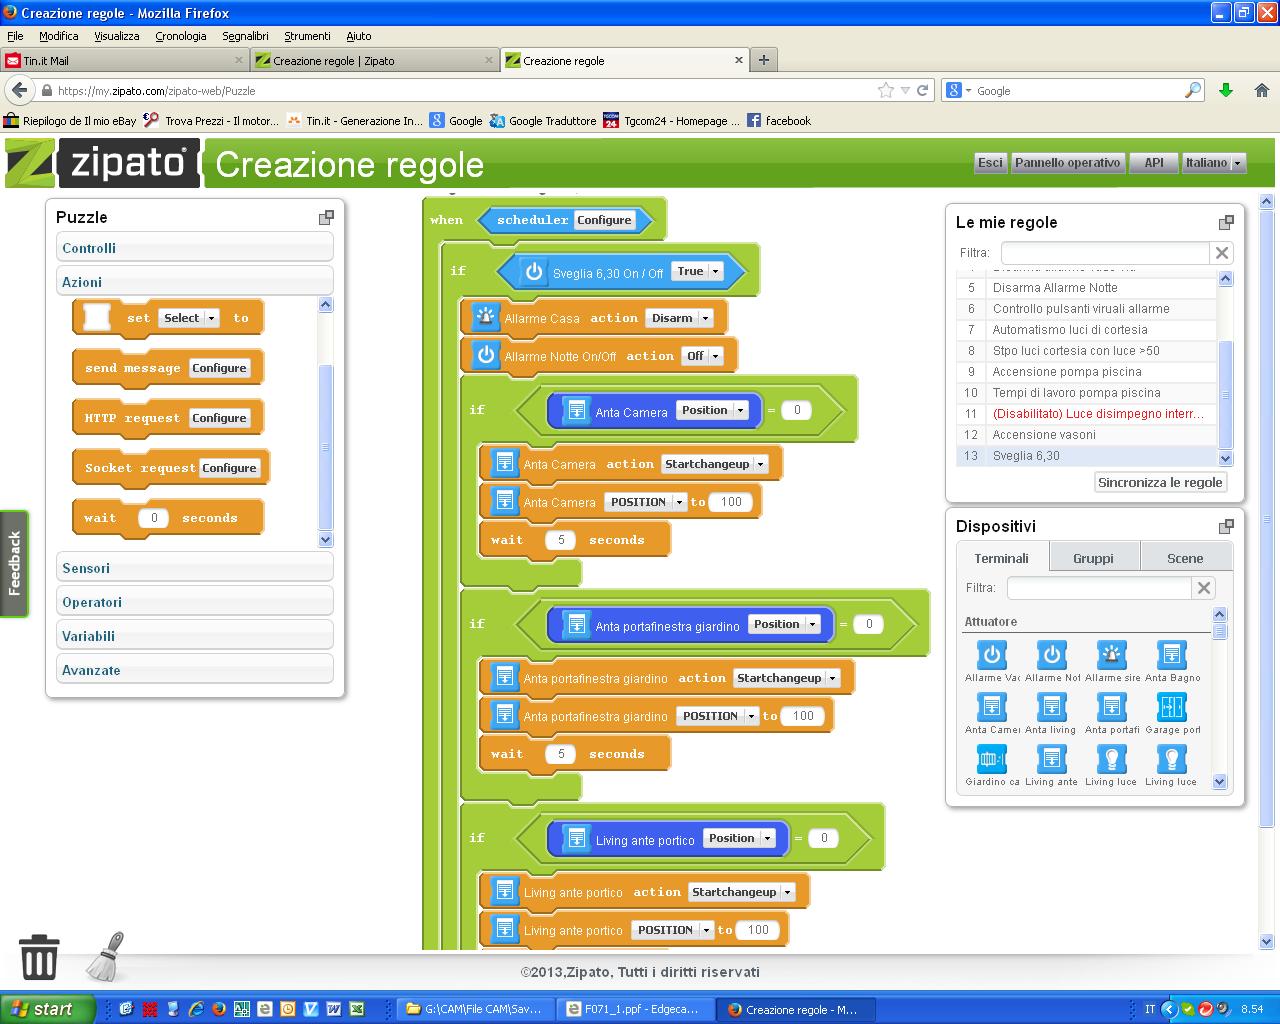Select the Allarme sirena device icon
The image size is (1280, 1024).
coord(1111,655)
